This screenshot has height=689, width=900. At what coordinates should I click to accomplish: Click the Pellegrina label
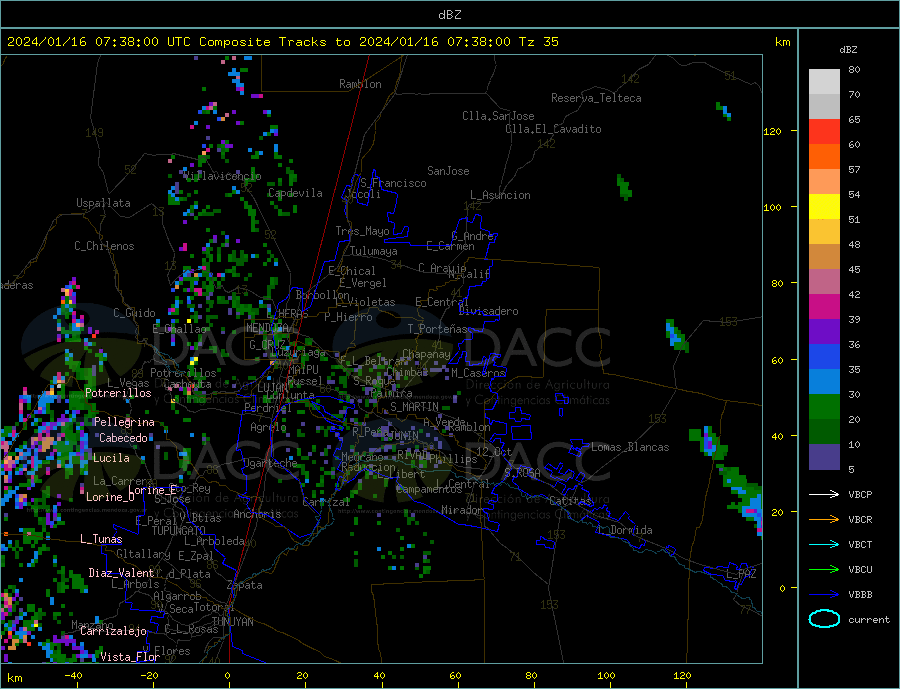(124, 421)
